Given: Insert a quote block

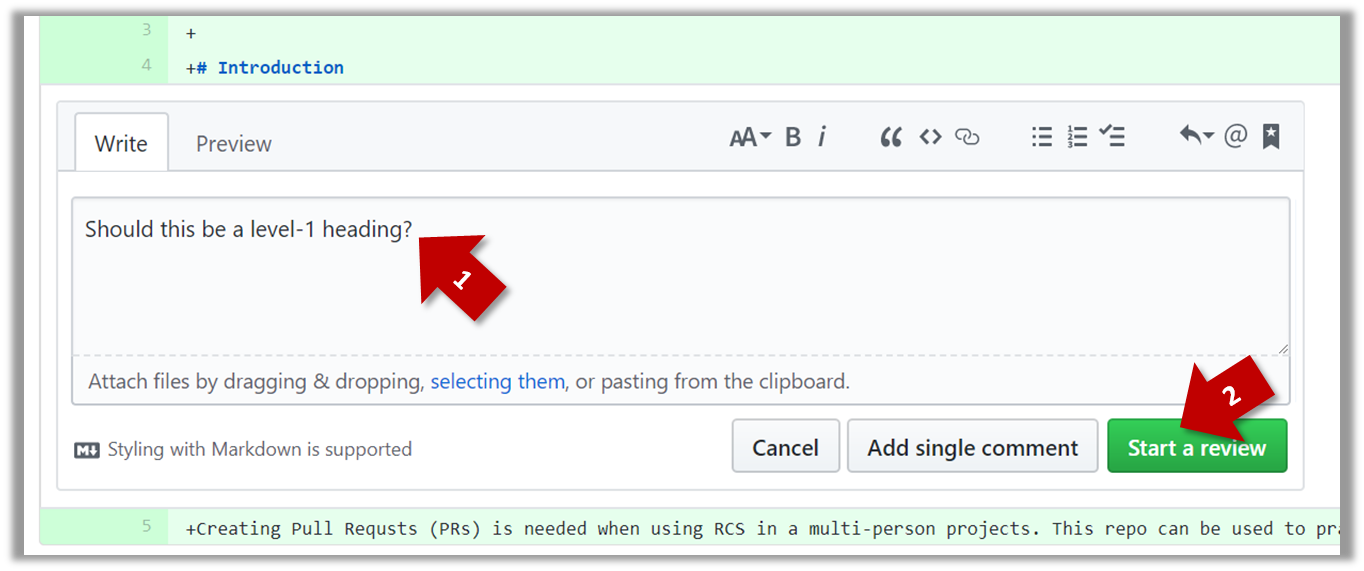Looking at the screenshot, I should click(890, 138).
